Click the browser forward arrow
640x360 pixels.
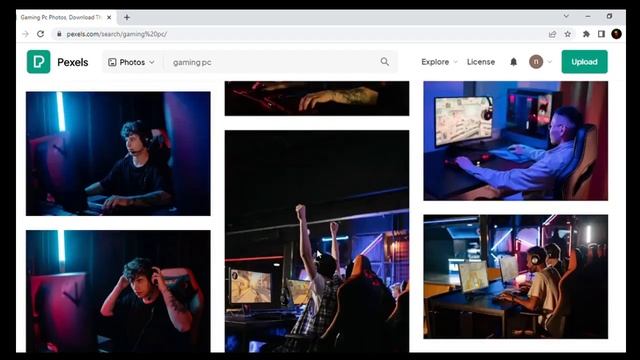click(25, 34)
